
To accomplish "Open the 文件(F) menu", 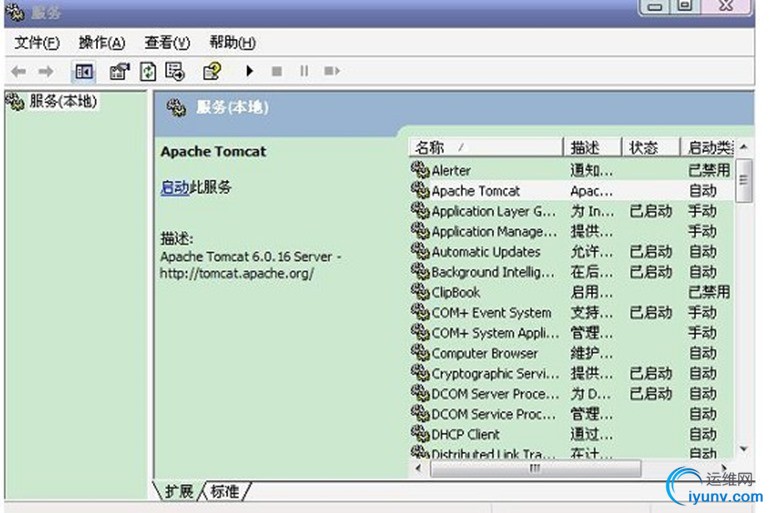I will click(37, 43).
